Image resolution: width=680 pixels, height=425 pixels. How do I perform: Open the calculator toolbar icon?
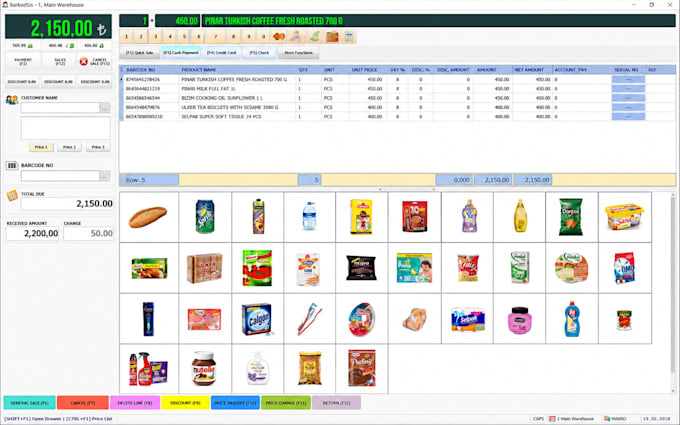[349, 37]
